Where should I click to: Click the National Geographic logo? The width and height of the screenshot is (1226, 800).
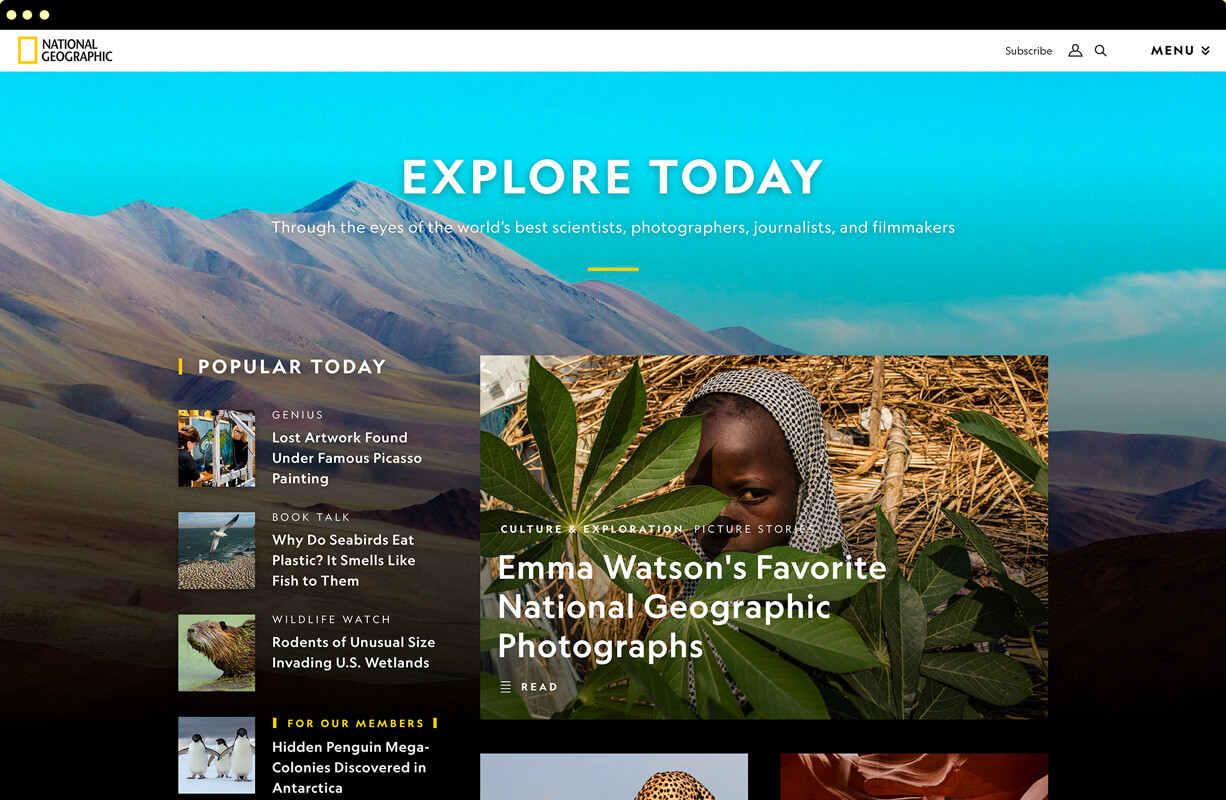(65, 50)
